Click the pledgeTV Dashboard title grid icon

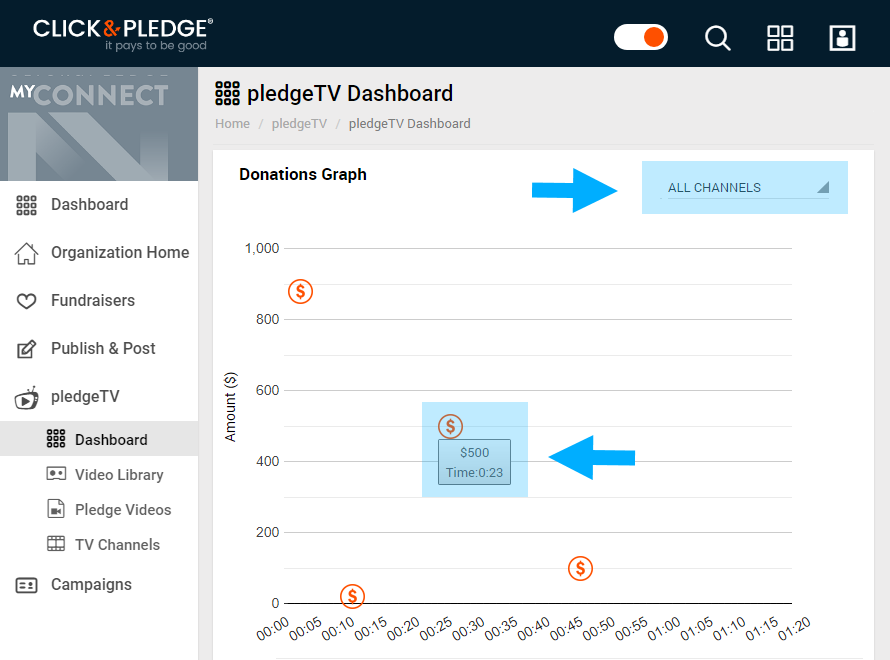[227, 94]
